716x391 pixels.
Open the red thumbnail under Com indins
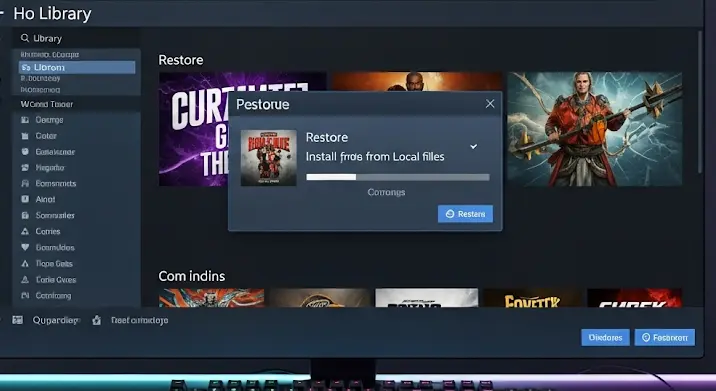tap(635, 297)
